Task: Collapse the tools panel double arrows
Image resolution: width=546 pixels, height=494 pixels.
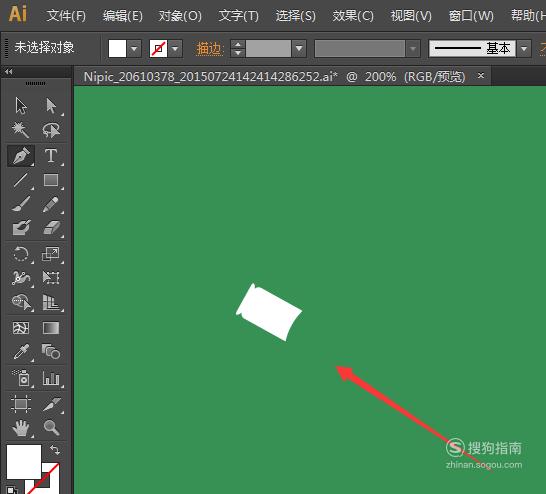Action: tap(9, 72)
